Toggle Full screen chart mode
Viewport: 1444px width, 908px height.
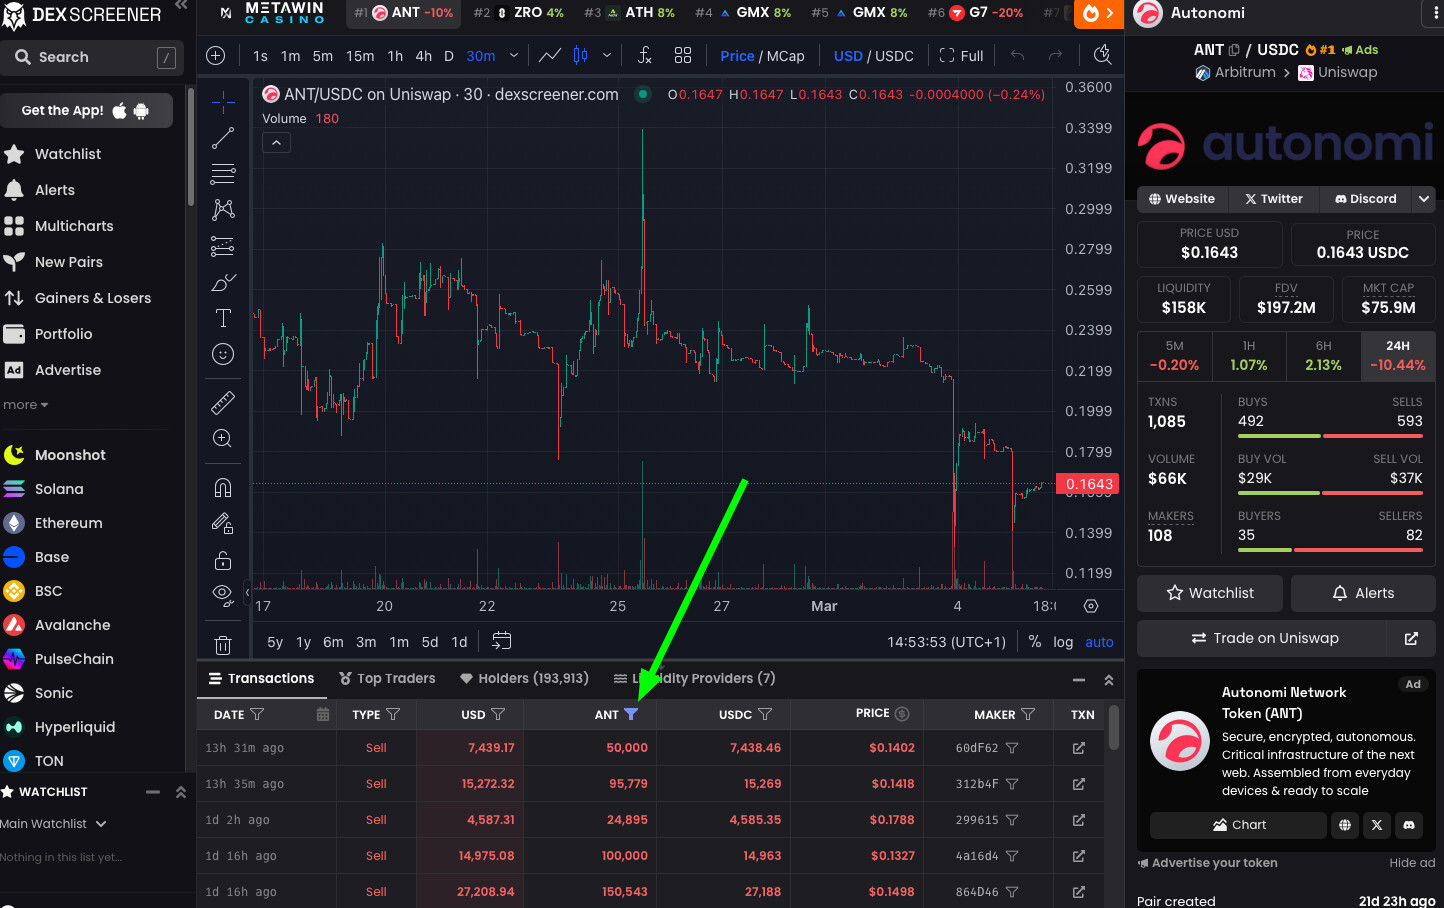click(962, 56)
